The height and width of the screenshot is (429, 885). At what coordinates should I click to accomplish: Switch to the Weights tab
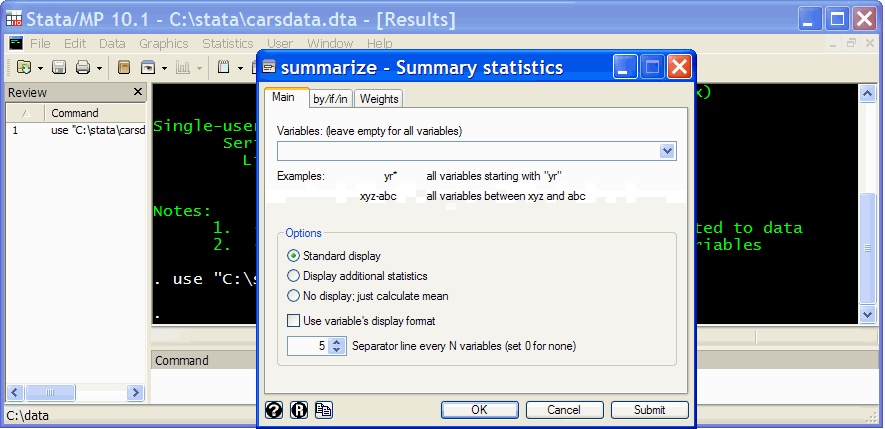[x=378, y=98]
